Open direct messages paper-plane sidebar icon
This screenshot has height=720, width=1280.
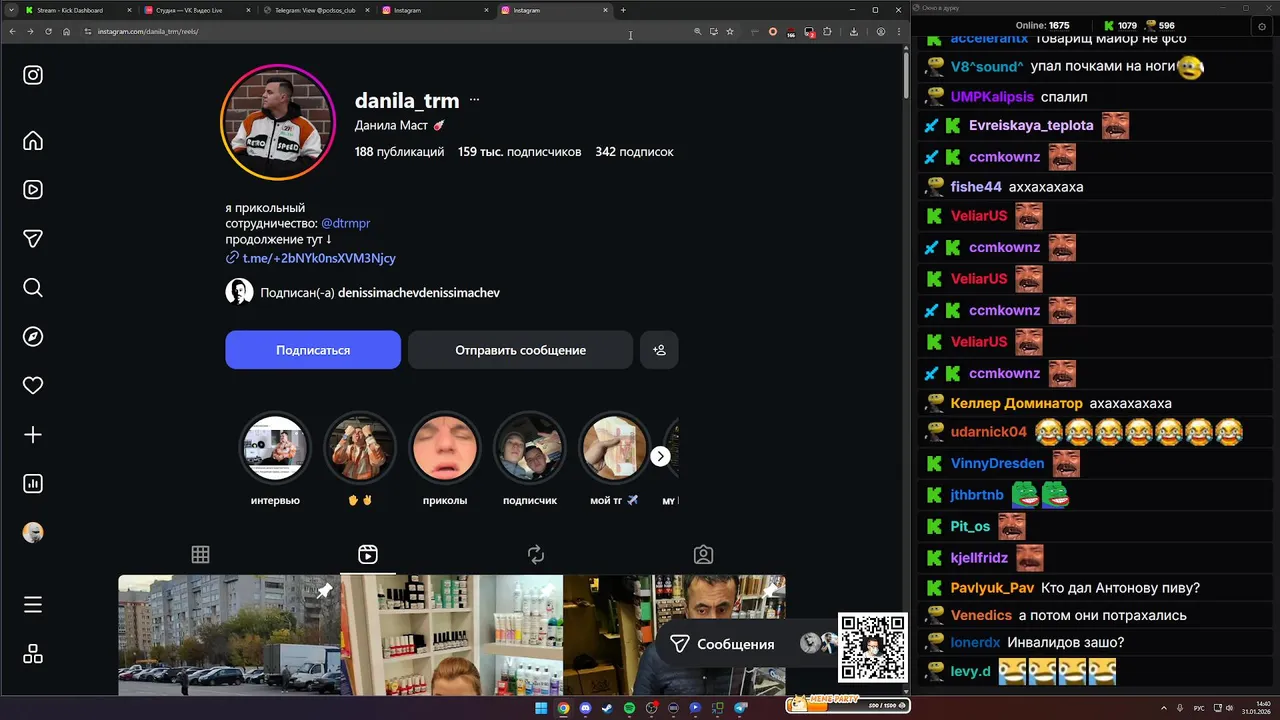pos(33,239)
